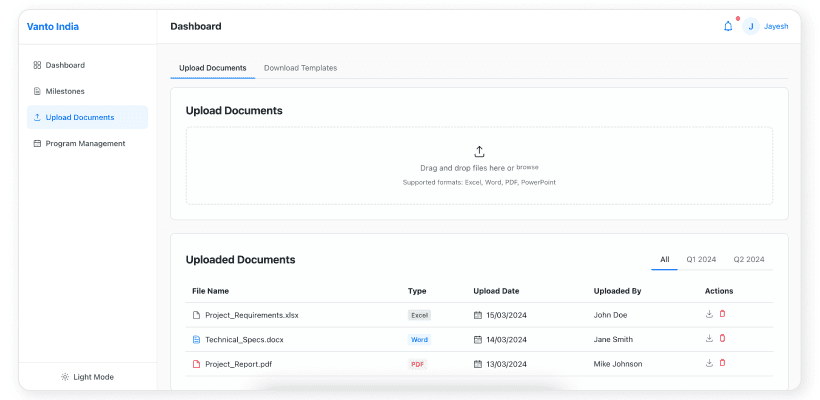Click the Uploaded By column header
The width and height of the screenshot is (820, 400).
618,291
